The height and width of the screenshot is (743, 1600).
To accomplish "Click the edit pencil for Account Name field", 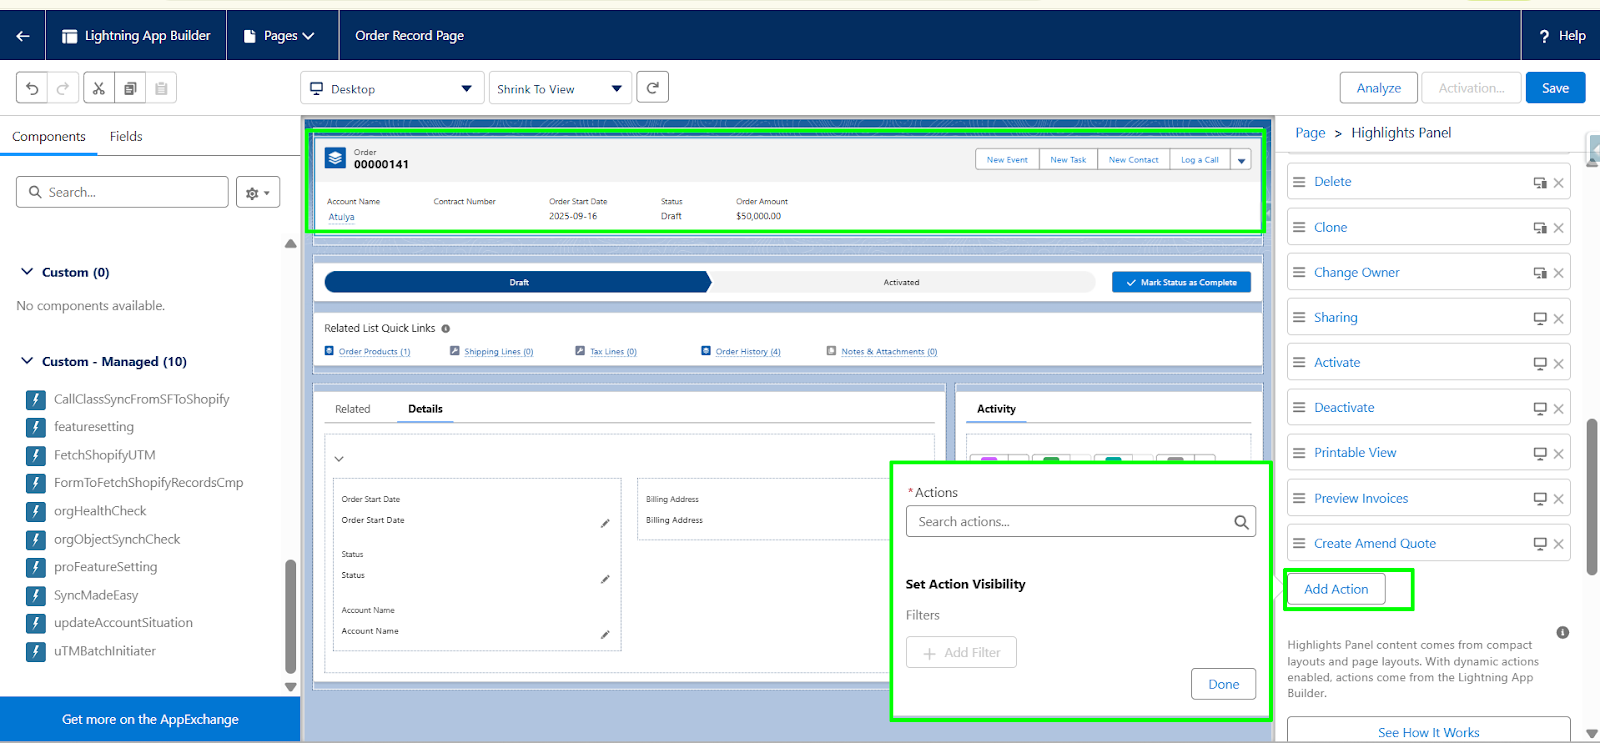I will [x=605, y=634].
